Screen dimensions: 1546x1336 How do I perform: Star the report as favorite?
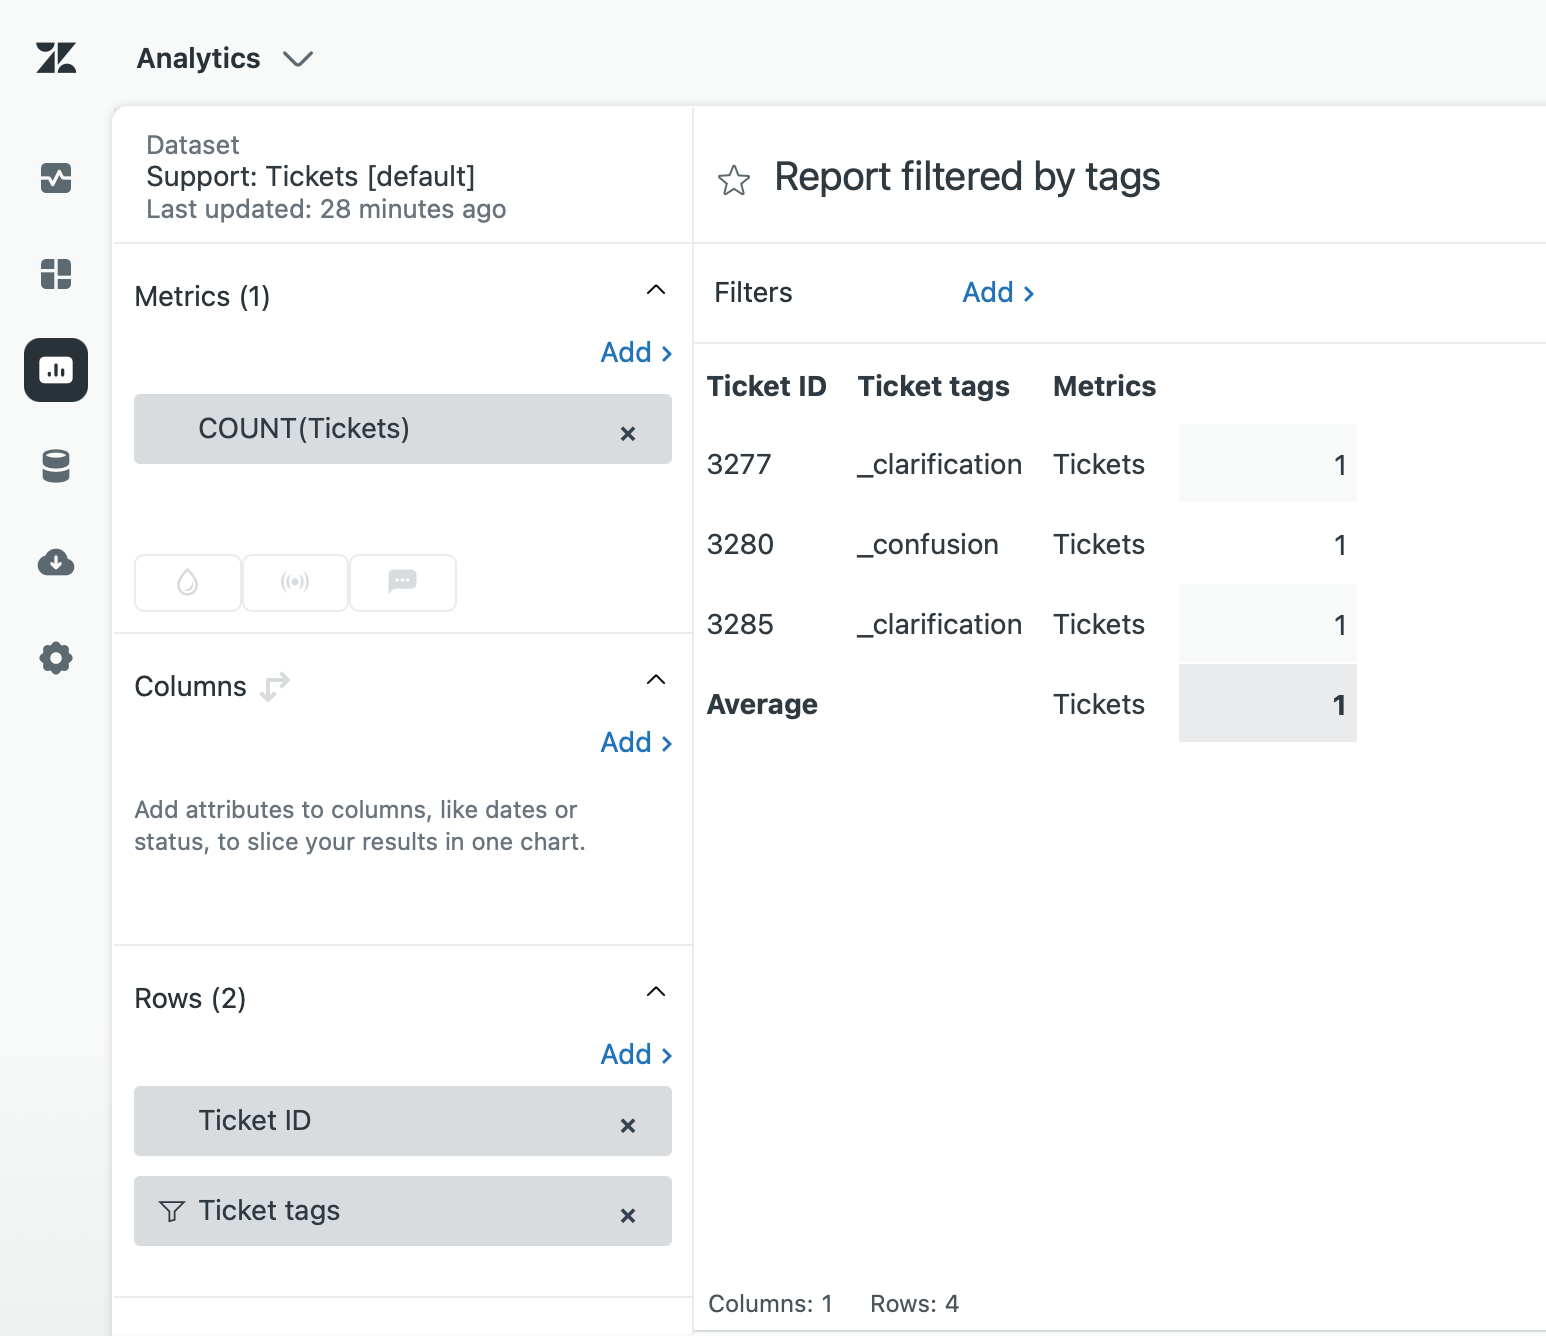coord(733,180)
